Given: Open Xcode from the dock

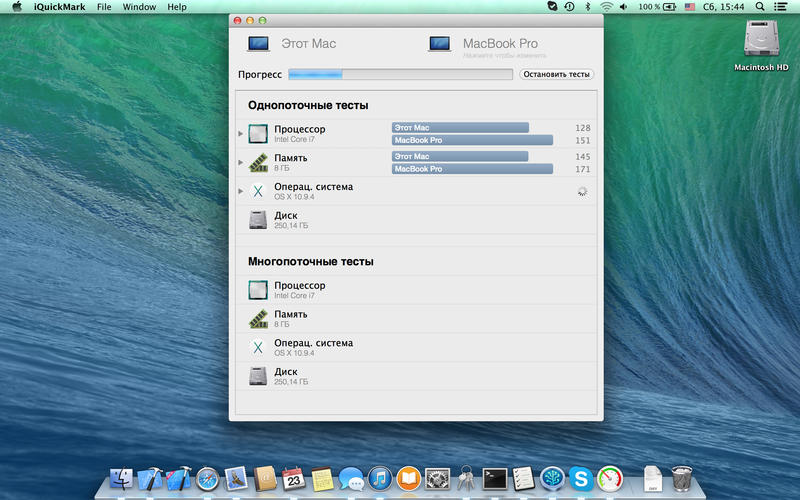Looking at the screenshot, I should (150, 479).
